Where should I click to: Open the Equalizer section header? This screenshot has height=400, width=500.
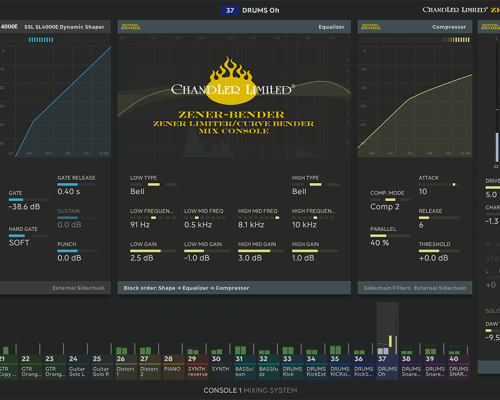click(234, 27)
